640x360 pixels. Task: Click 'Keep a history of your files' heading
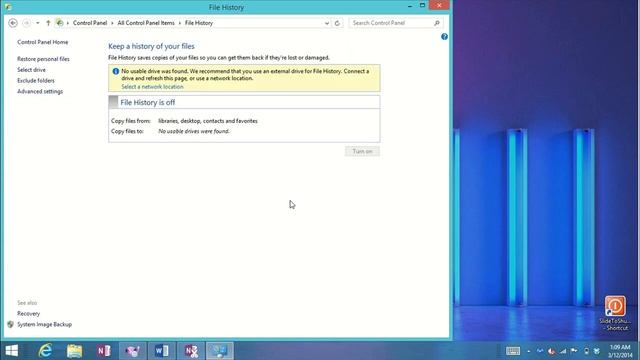[x=151, y=47]
